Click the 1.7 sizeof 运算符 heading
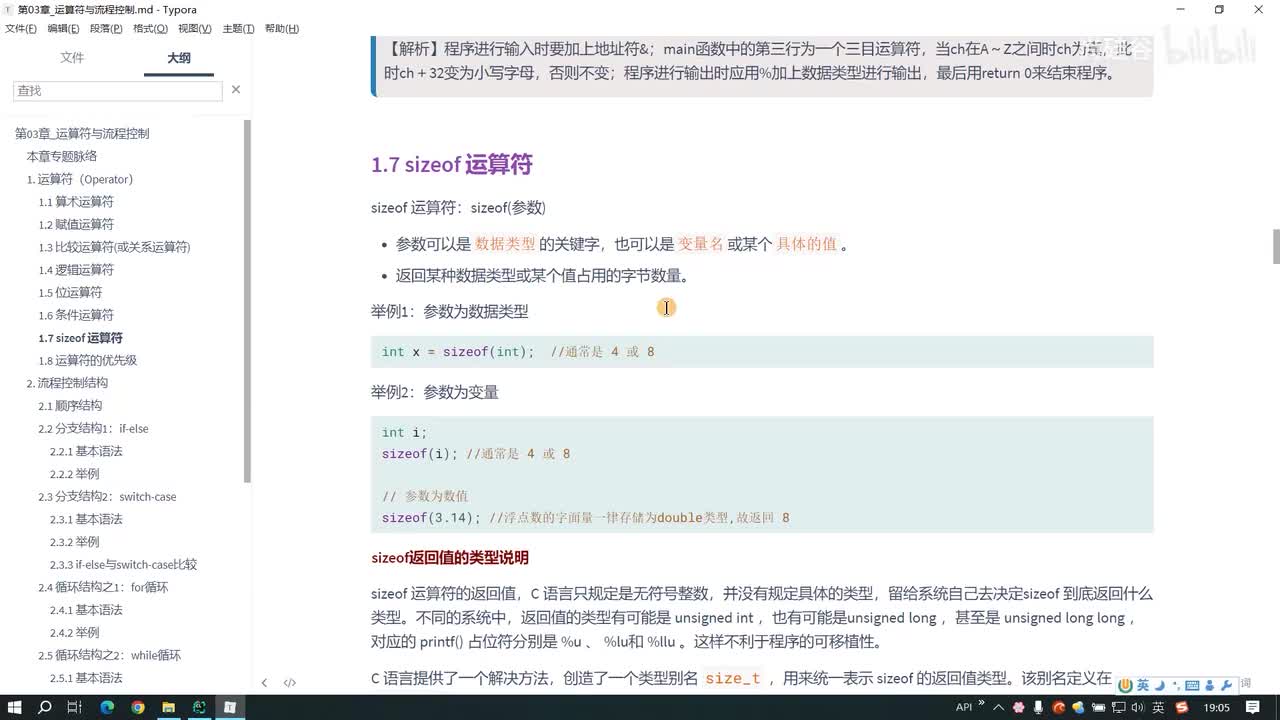The image size is (1280, 720). pos(451,165)
